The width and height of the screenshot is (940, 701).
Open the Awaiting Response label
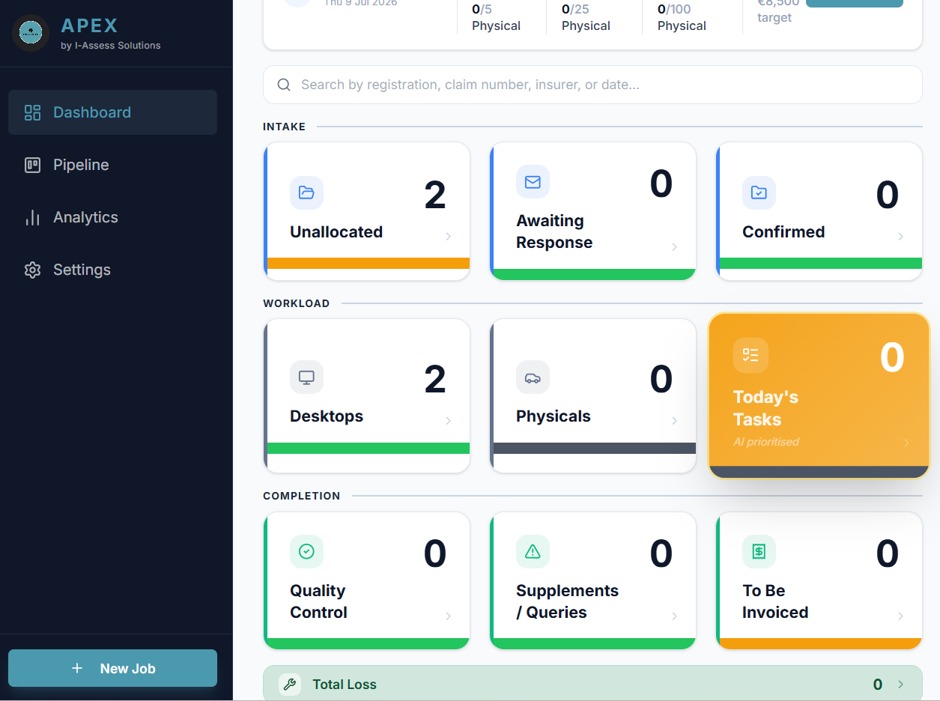(x=554, y=231)
